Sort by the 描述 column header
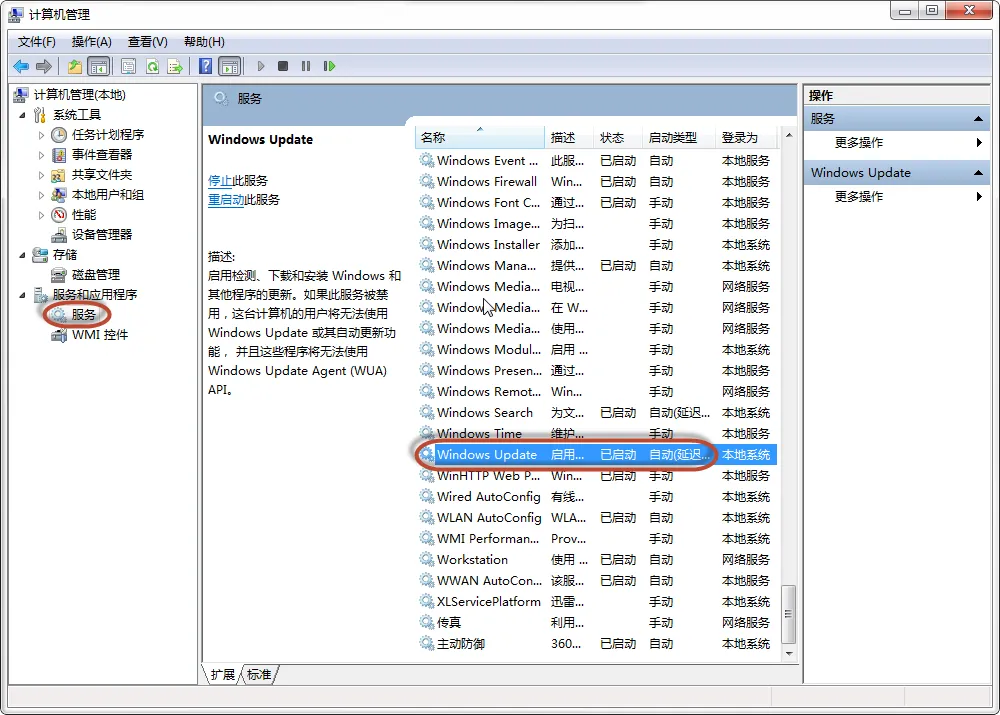The image size is (1000, 715). 570,137
